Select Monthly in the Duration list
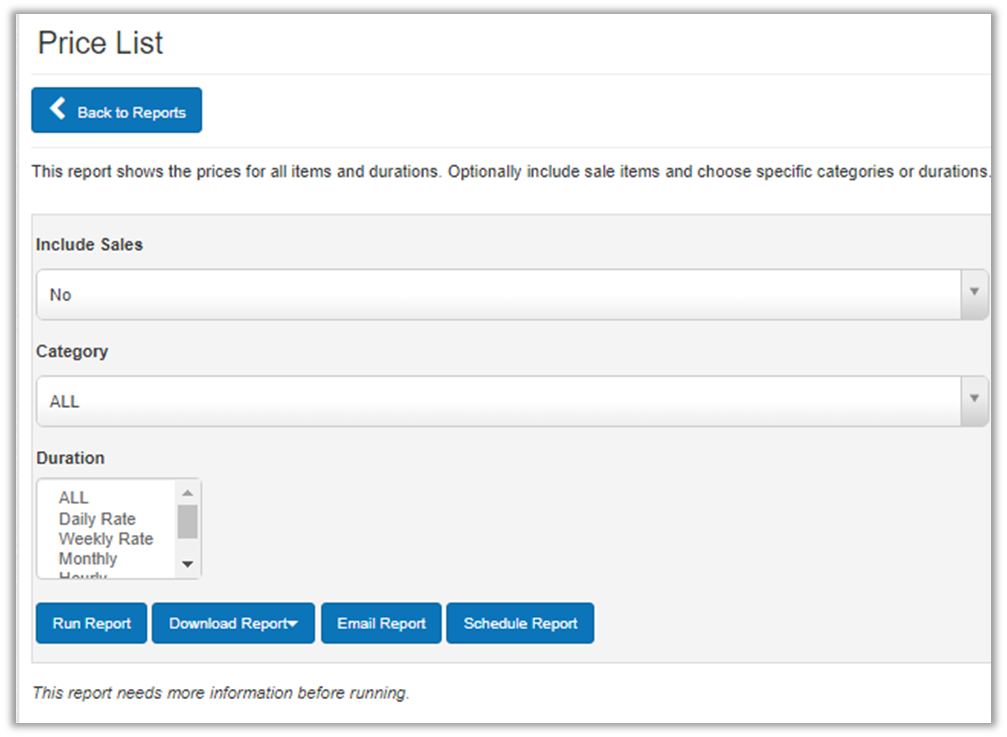 88,559
